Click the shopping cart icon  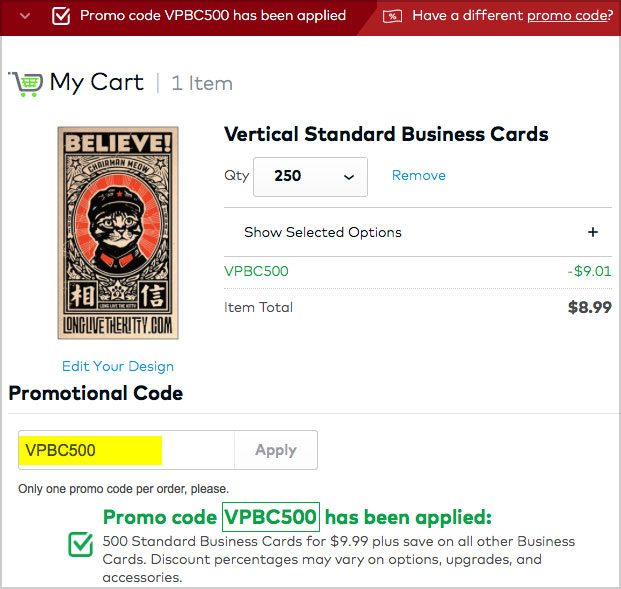26,84
